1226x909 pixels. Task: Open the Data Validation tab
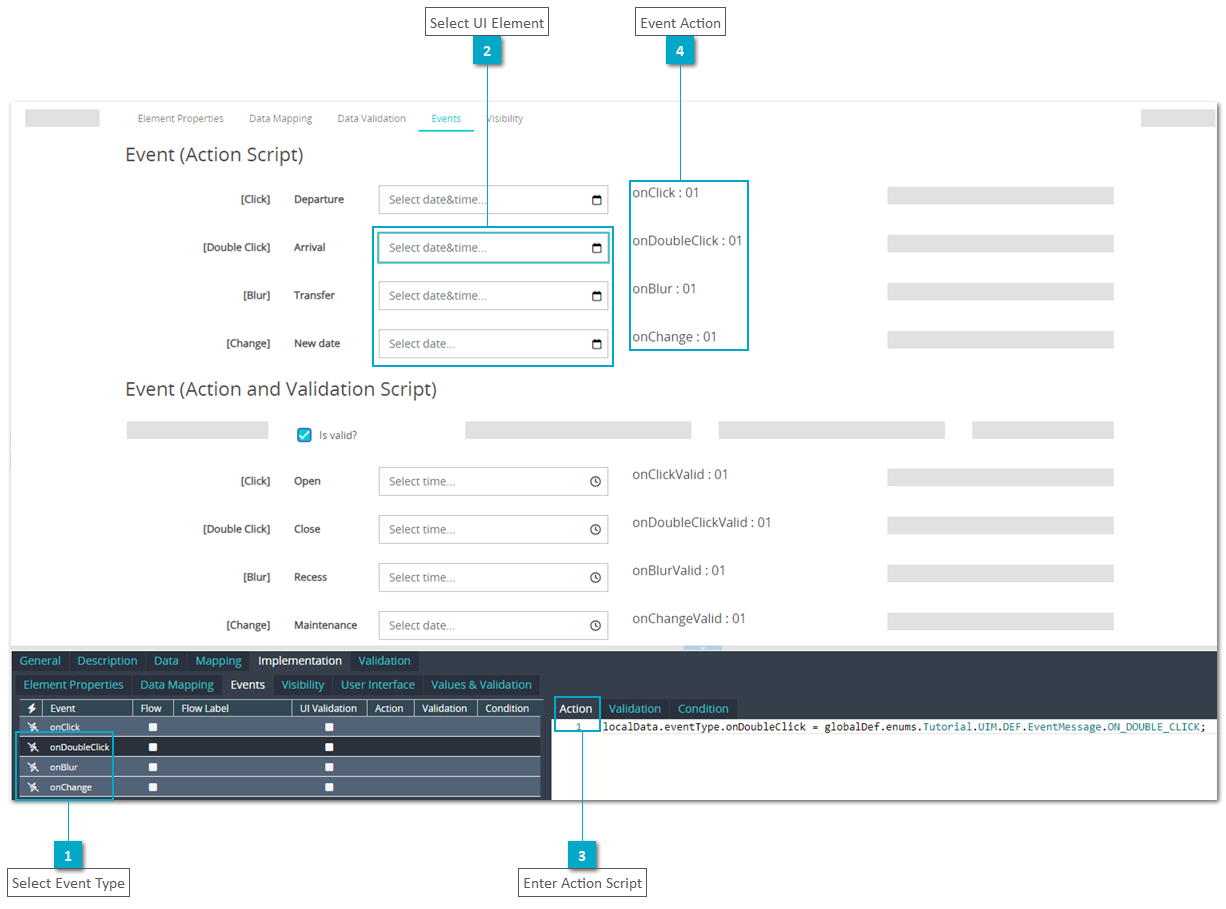[x=372, y=118]
